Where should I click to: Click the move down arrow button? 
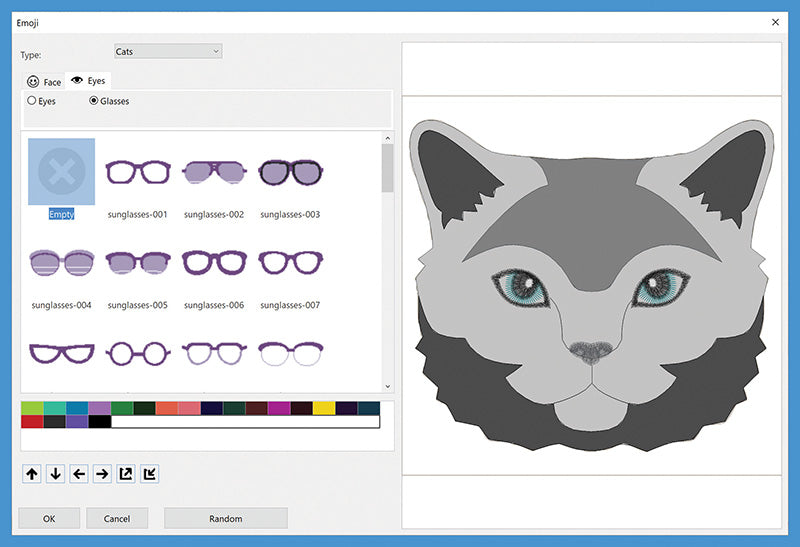coord(55,474)
